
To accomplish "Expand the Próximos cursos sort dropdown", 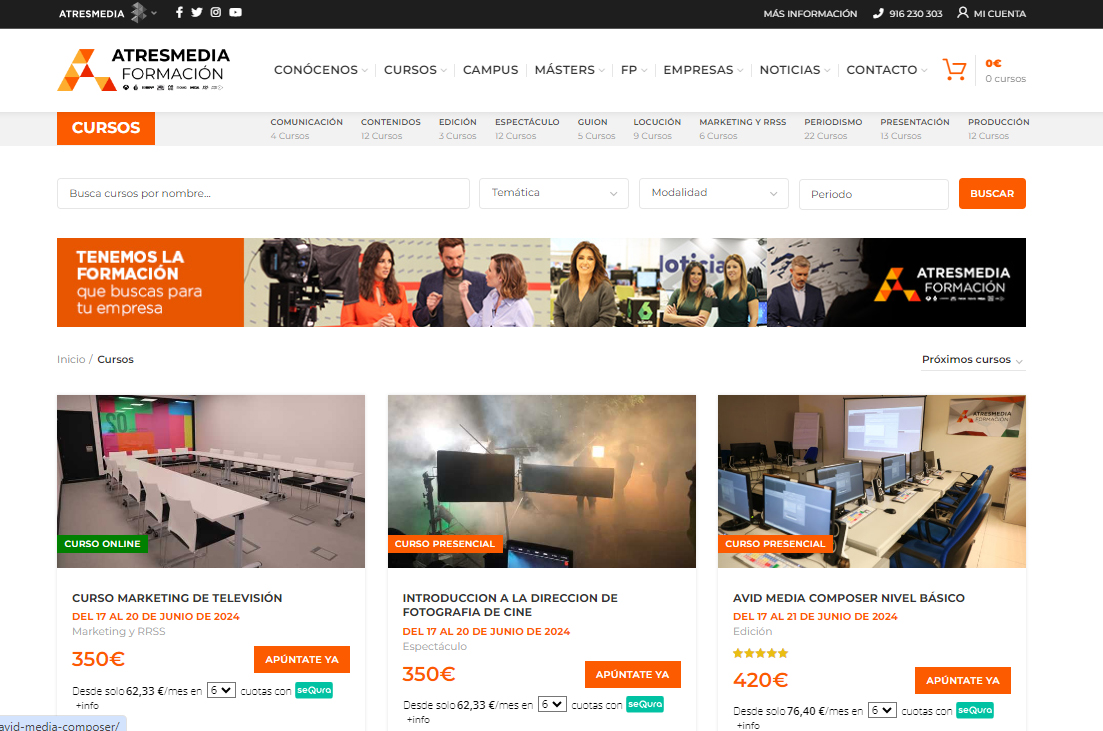I will [972, 360].
